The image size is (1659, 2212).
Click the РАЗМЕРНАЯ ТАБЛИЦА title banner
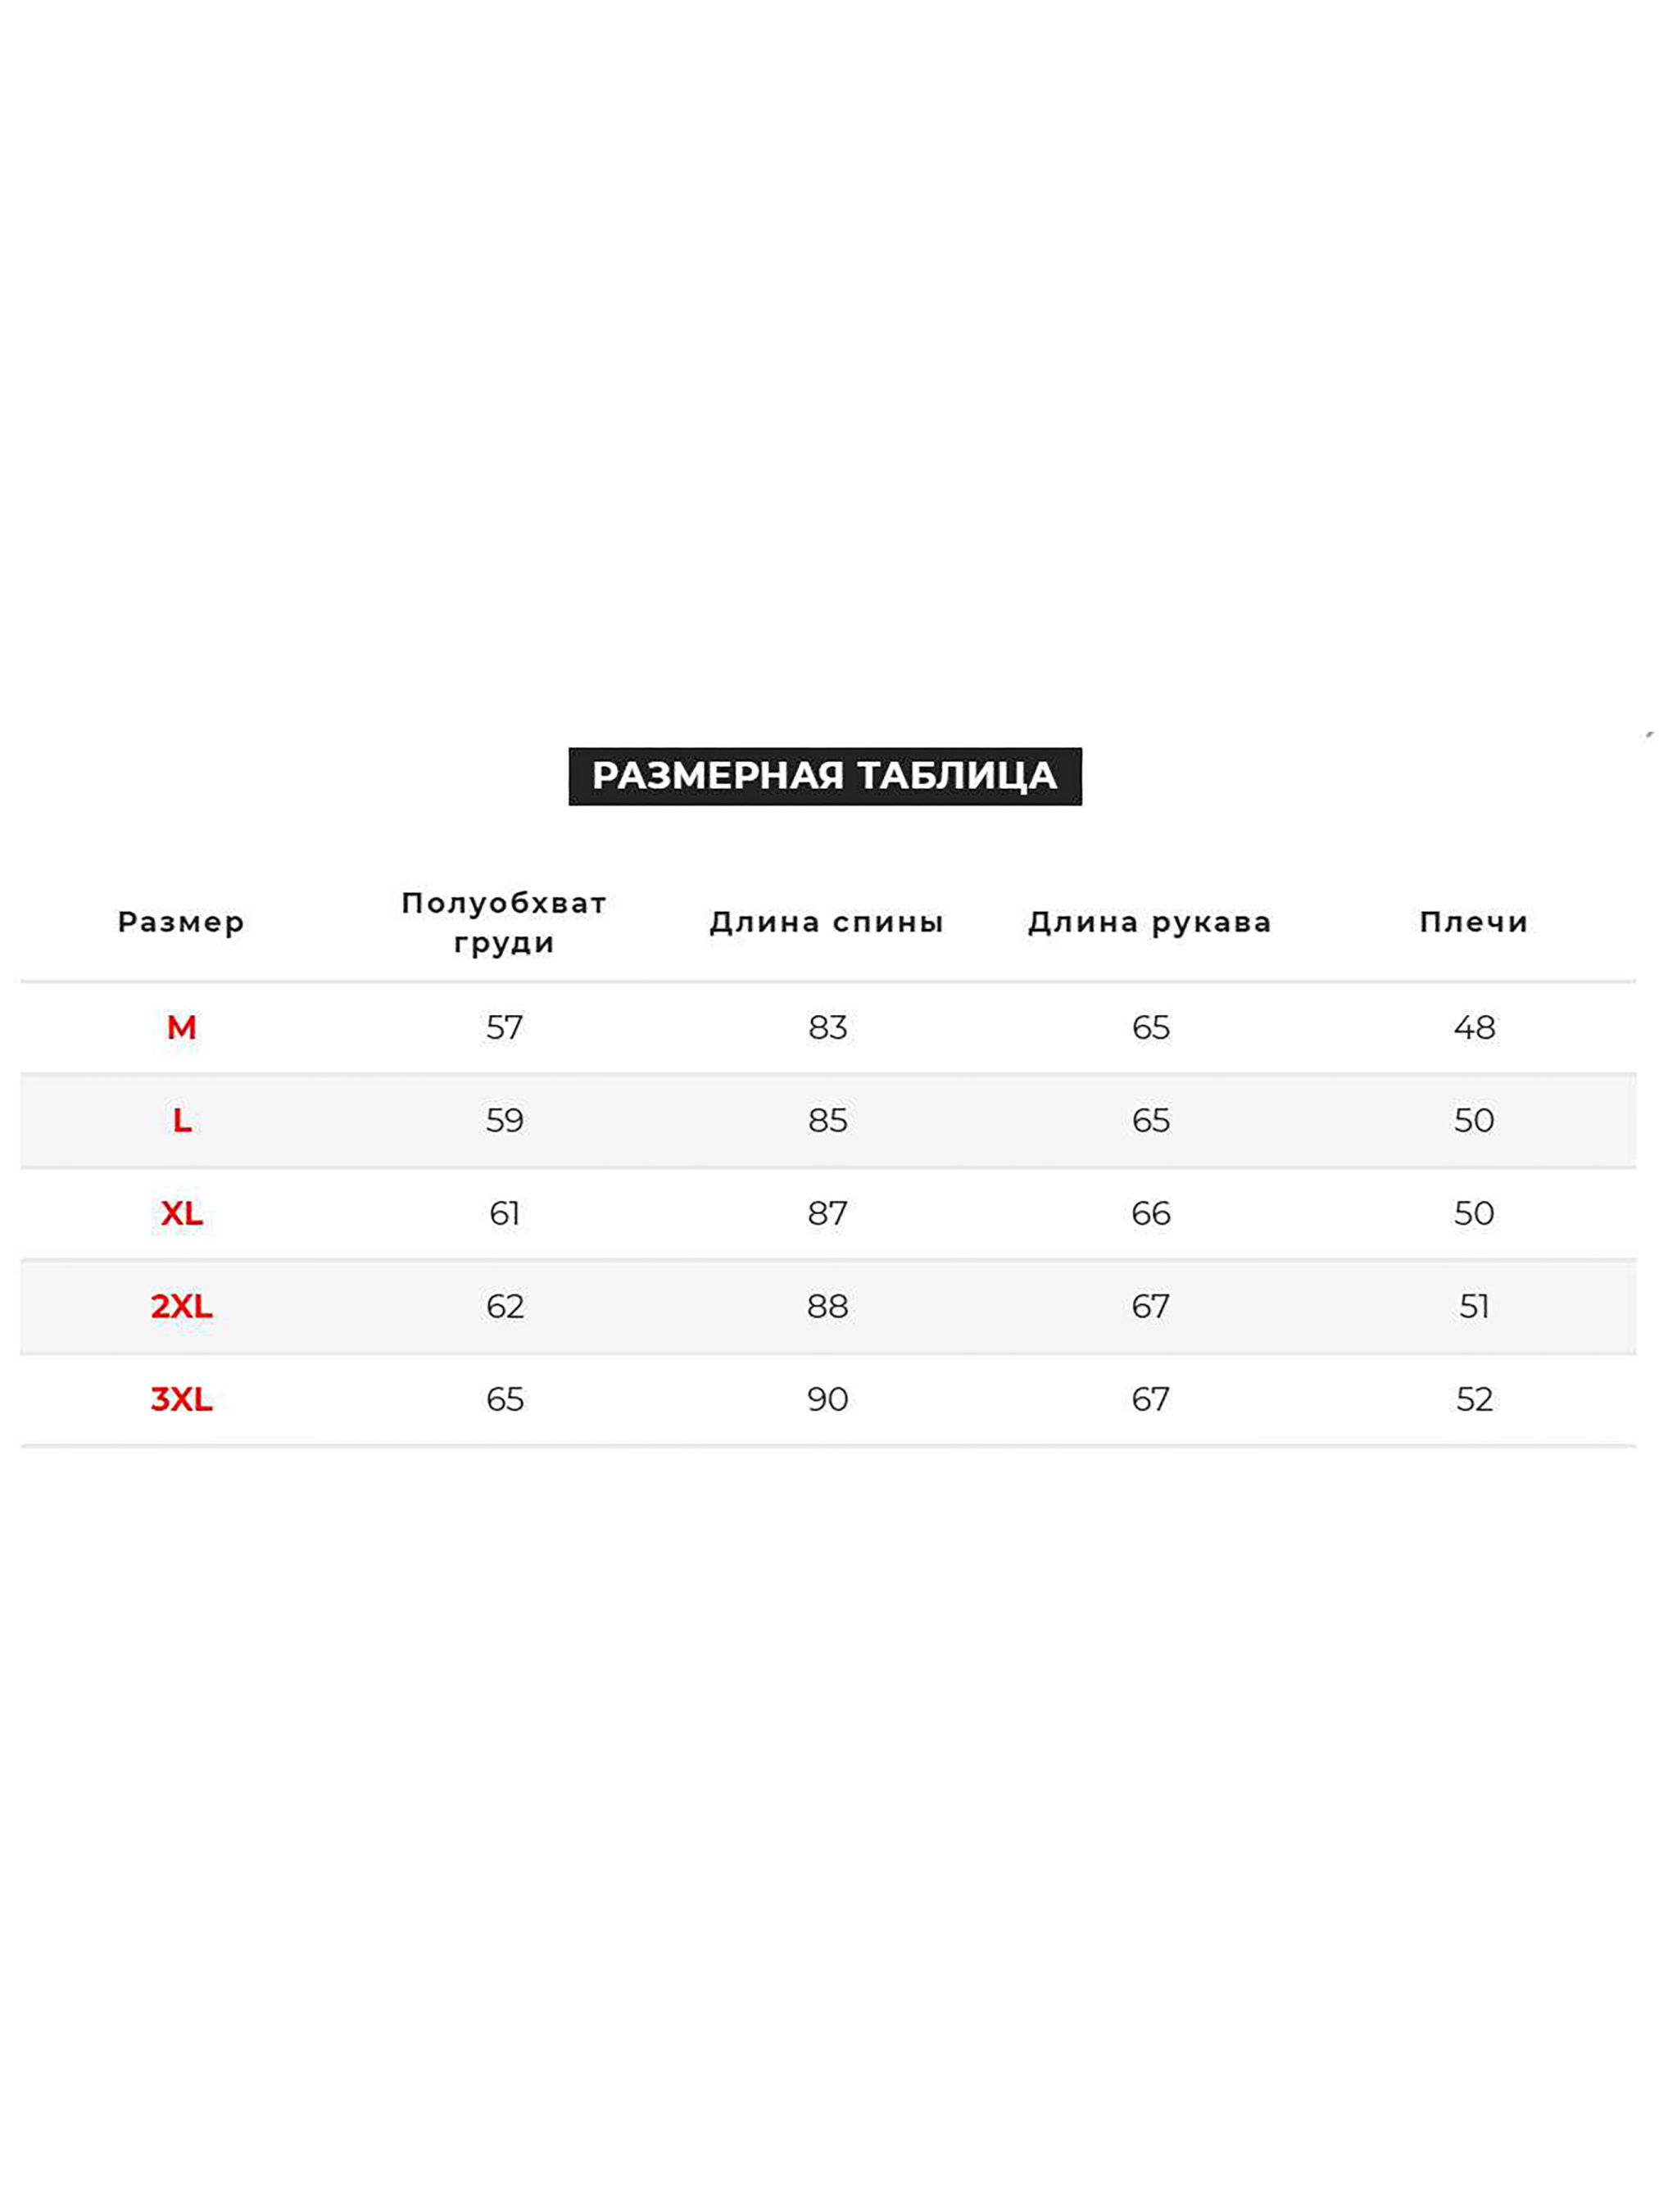(824, 776)
